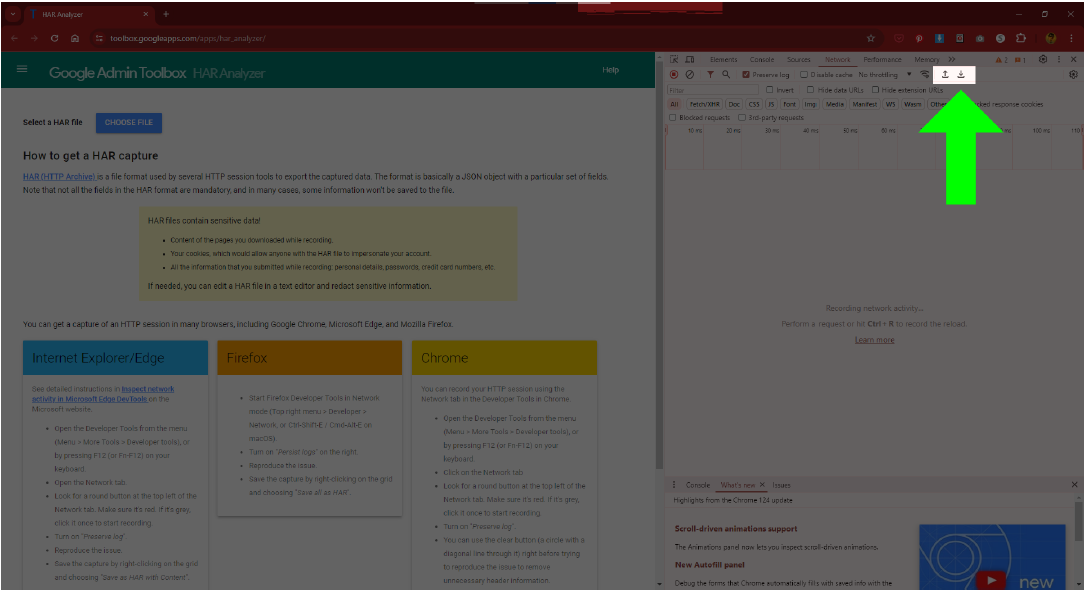
Task: Check the Hide data URLs option
Action: (811, 90)
